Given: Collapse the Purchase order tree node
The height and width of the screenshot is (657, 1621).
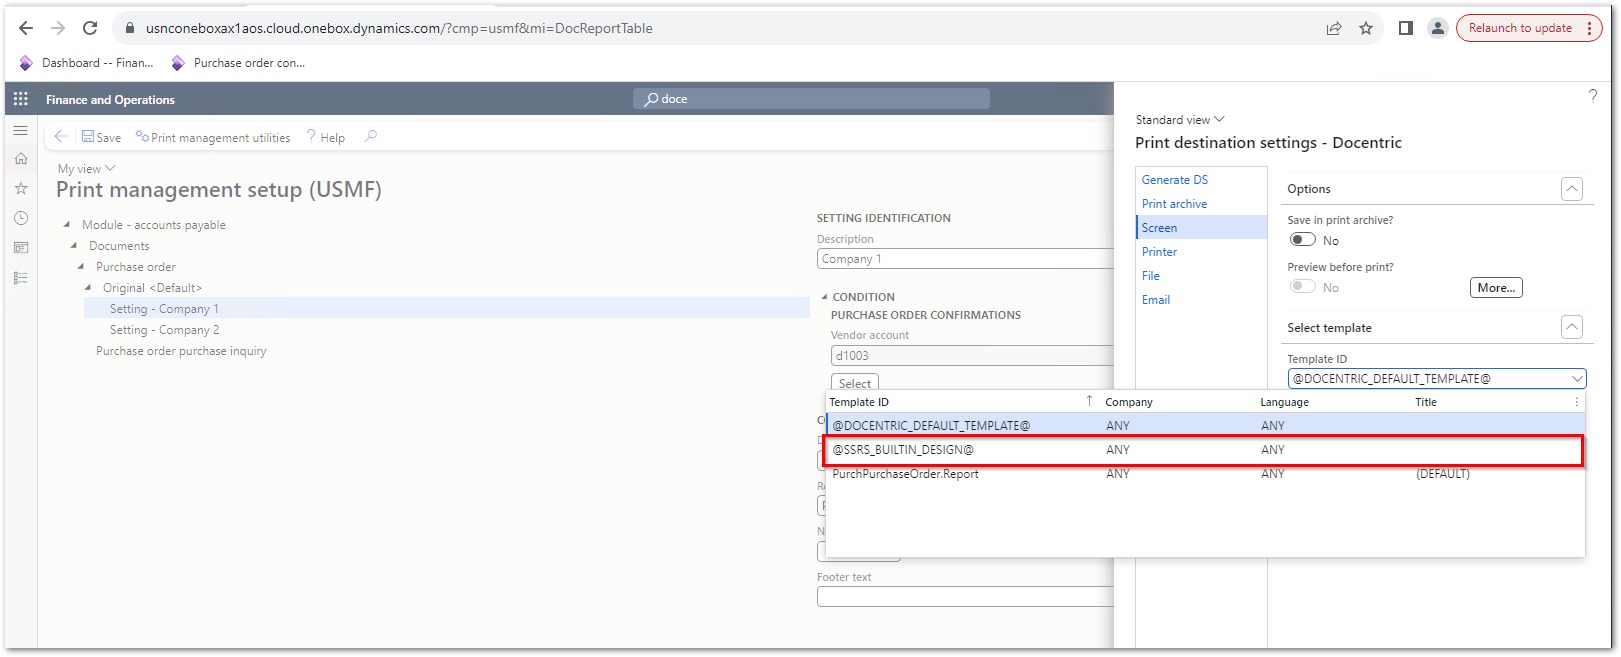Looking at the screenshot, I should click(x=81, y=267).
